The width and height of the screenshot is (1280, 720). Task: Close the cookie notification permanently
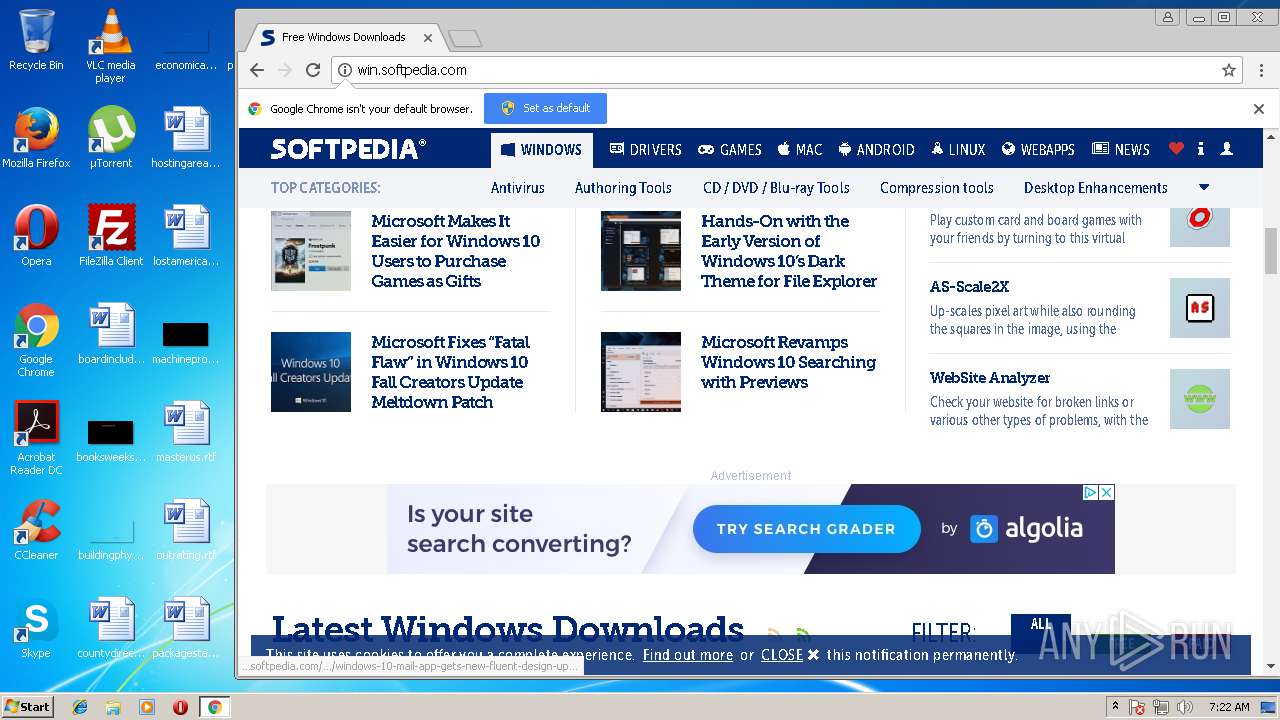[x=790, y=655]
